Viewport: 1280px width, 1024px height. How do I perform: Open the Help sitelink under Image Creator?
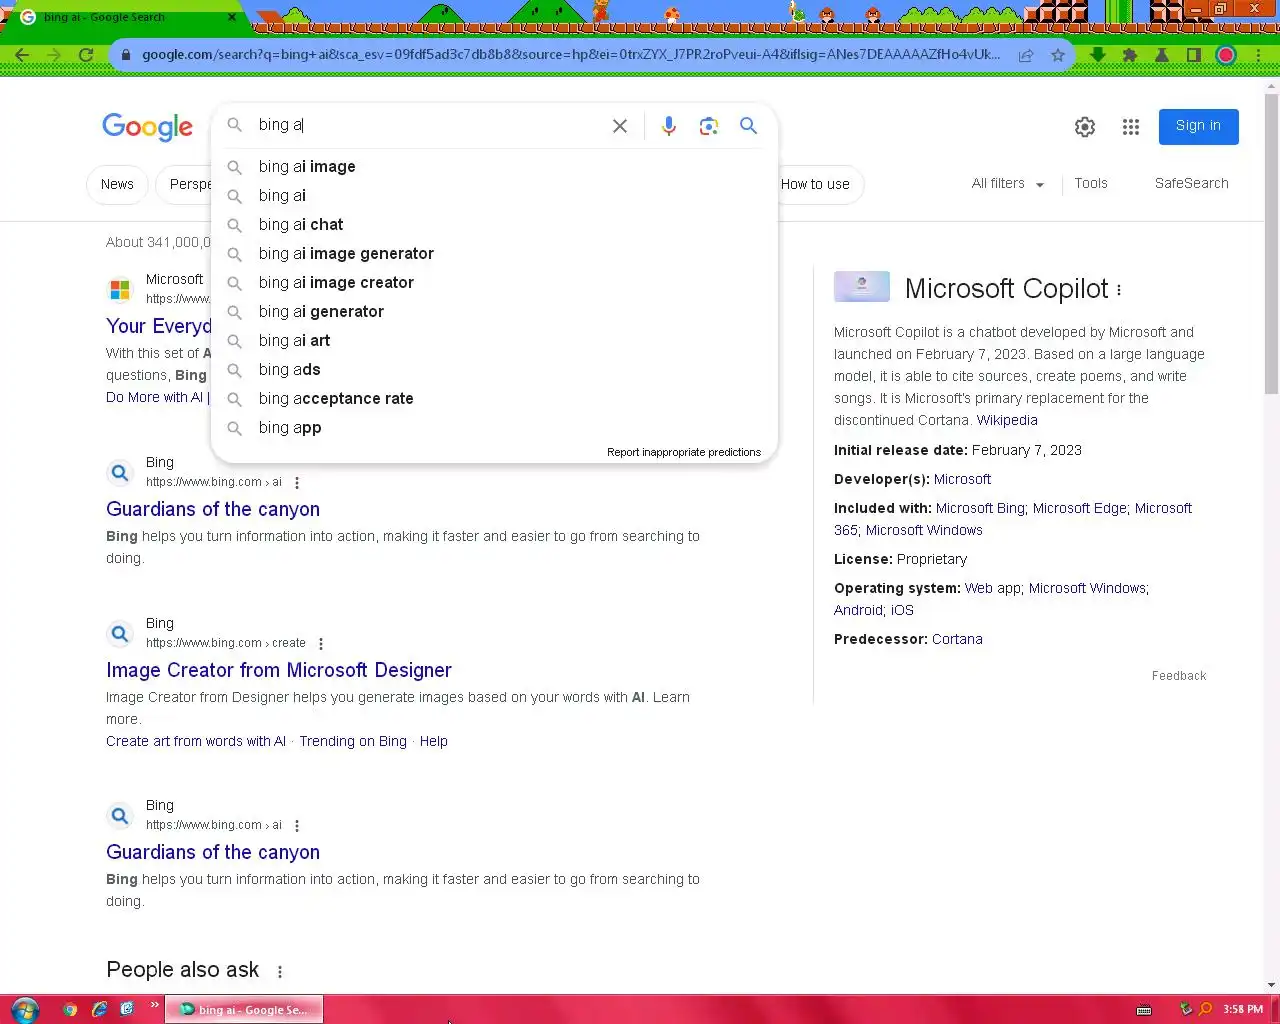pyautogui.click(x=434, y=742)
